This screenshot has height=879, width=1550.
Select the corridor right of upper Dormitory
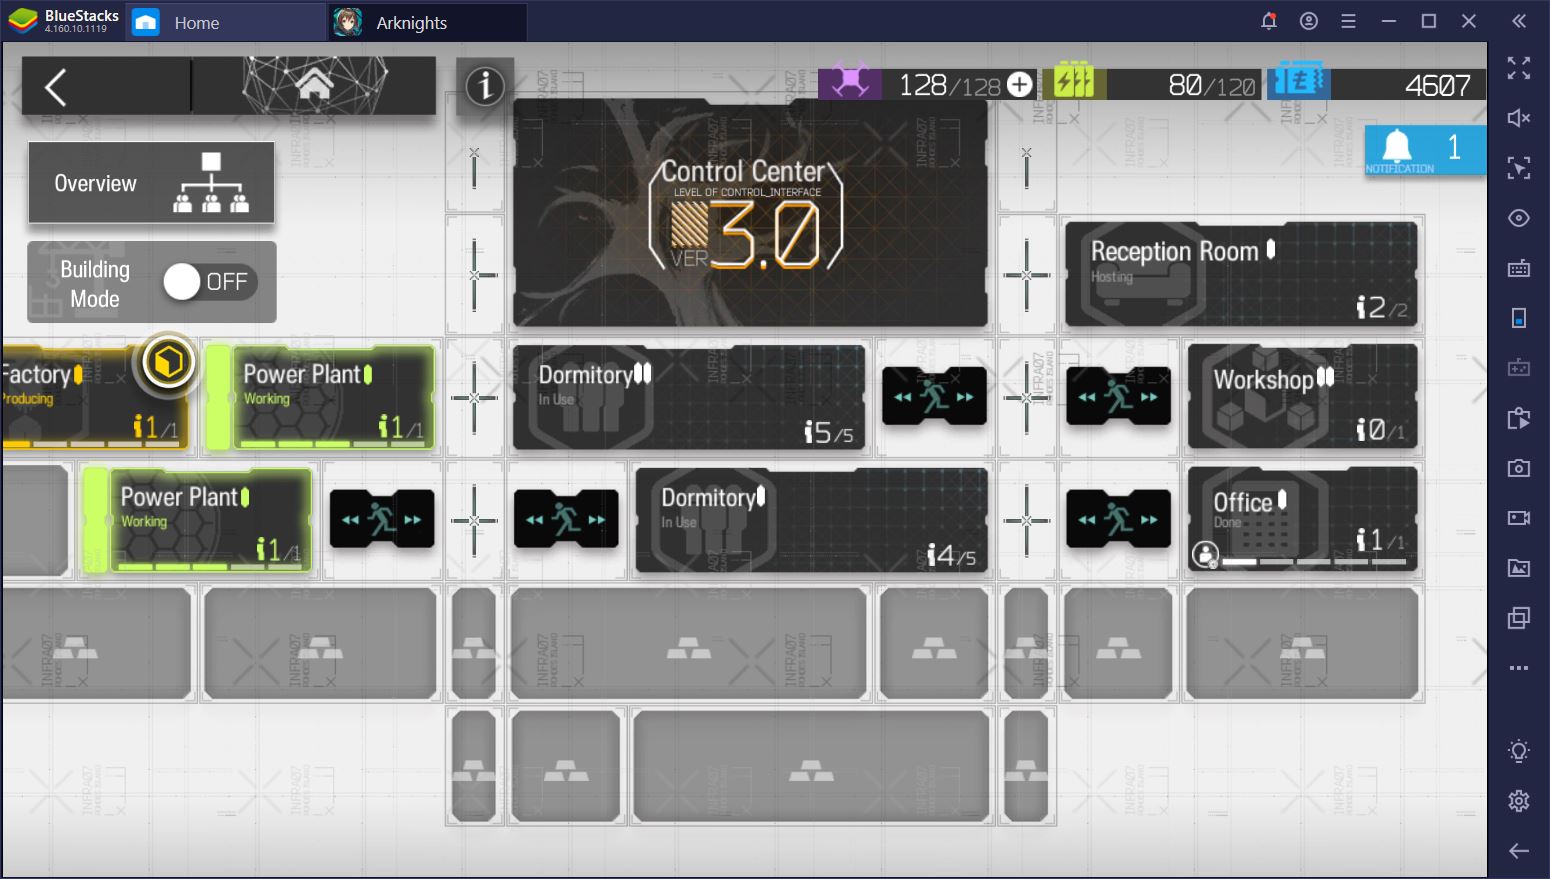coord(934,396)
